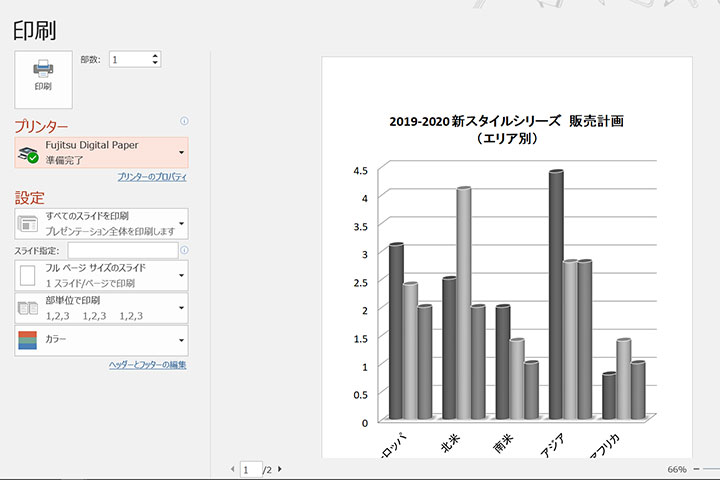Open the Fujitsu Digital Paper printer dropdown
This screenshot has width=720, height=480.
point(180,152)
